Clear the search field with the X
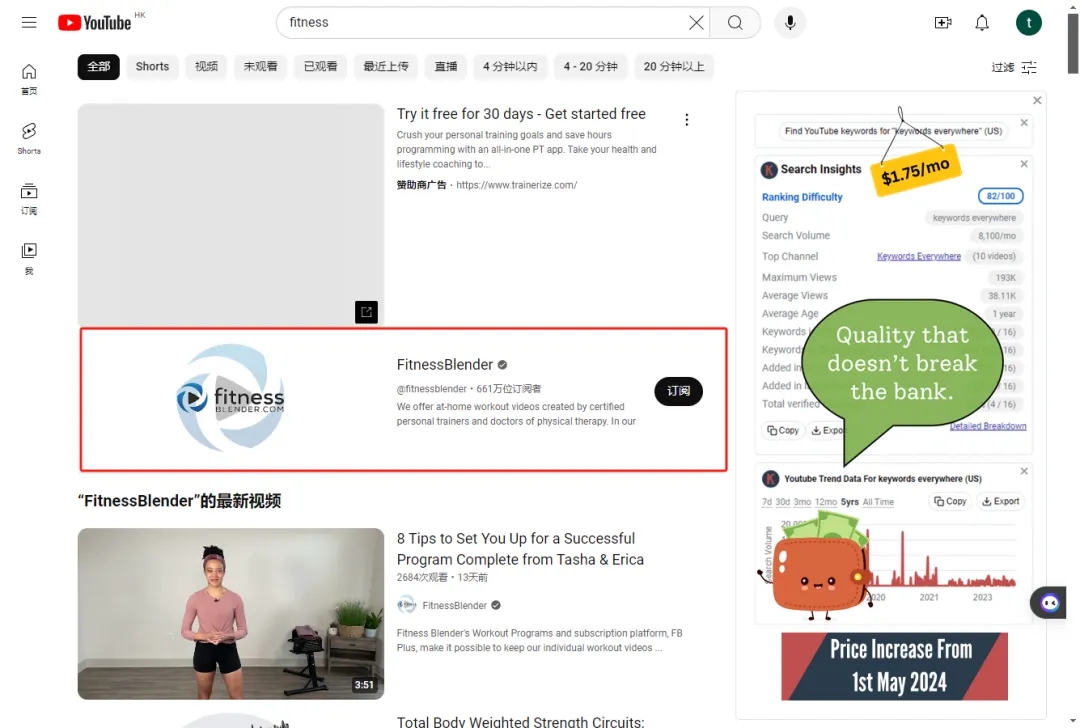 (697, 22)
